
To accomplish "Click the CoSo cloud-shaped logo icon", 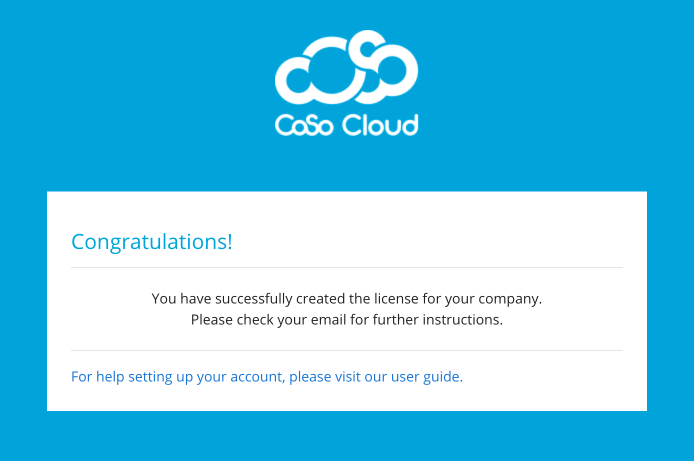I will tap(346, 68).
